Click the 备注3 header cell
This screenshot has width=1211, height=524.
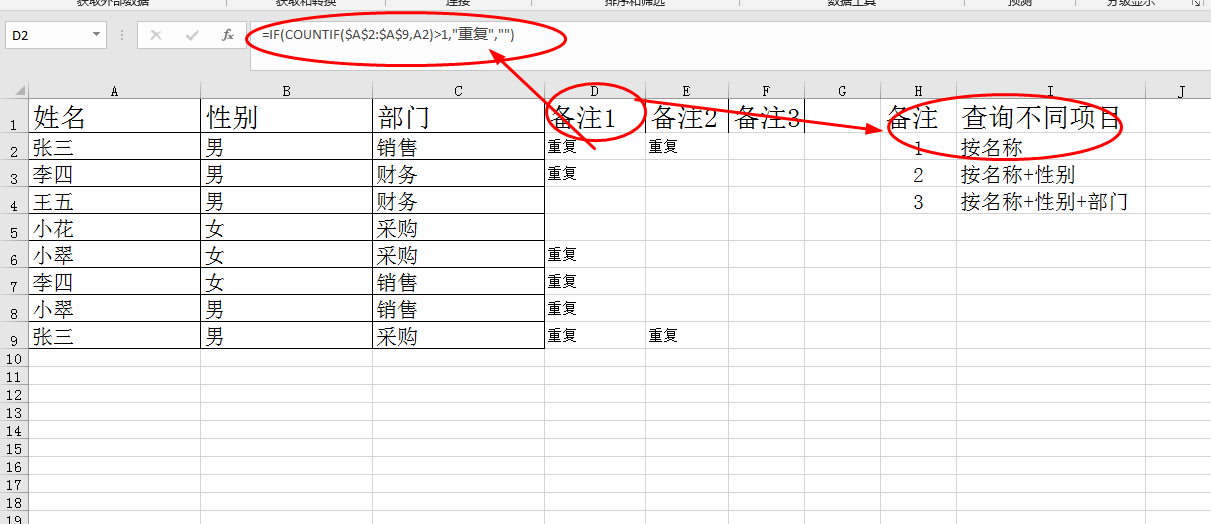point(766,116)
